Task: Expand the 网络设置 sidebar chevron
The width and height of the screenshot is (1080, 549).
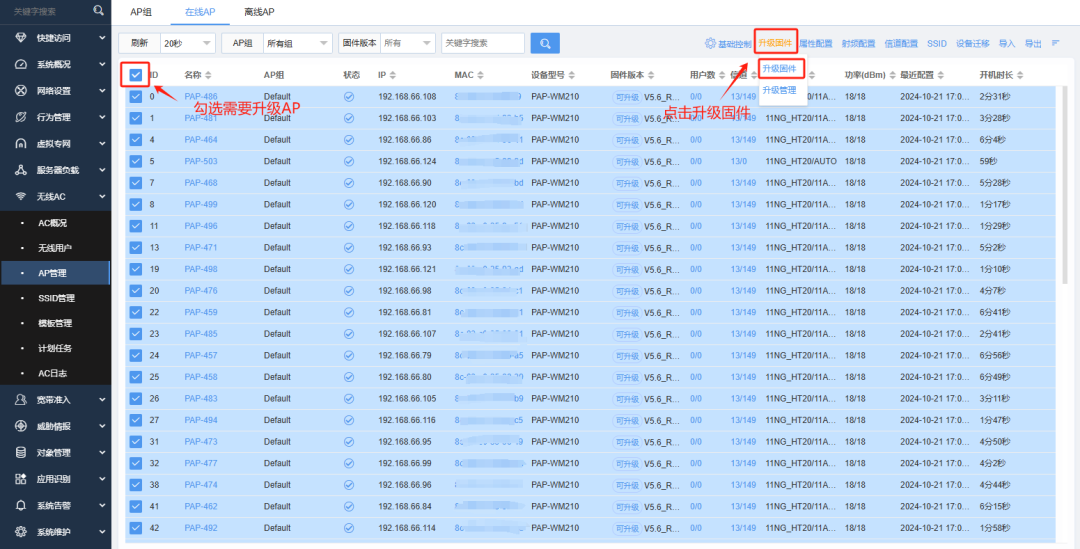Action: coord(102,90)
